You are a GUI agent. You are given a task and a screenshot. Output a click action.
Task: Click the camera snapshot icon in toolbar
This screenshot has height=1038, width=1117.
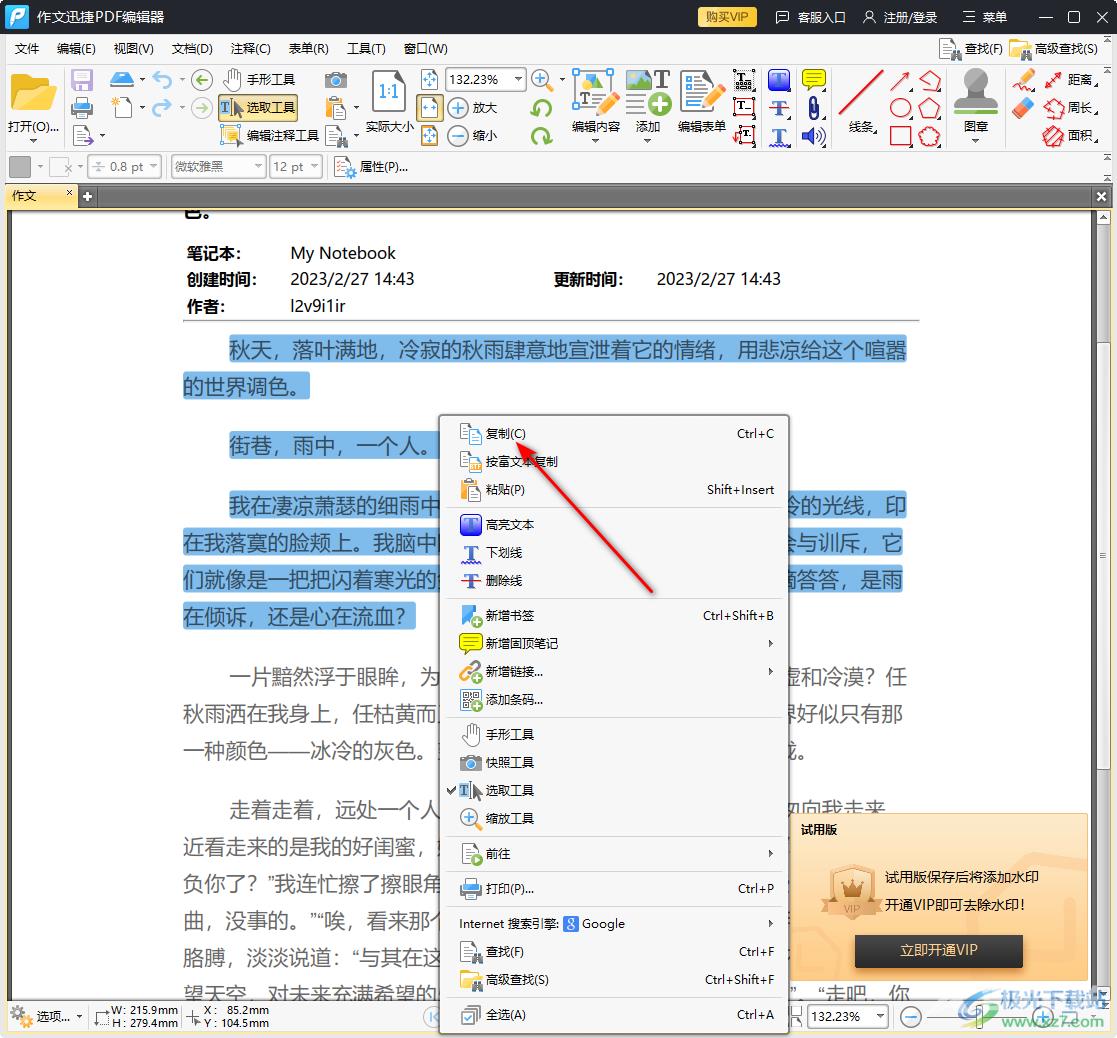pyautogui.click(x=336, y=80)
